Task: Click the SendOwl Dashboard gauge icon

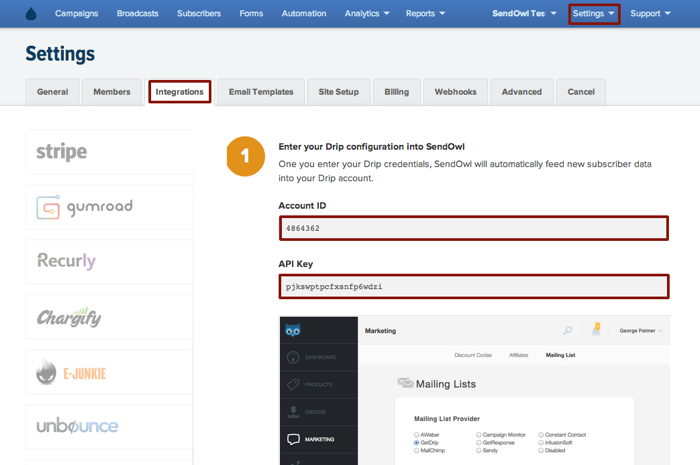Action: pos(293,357)
